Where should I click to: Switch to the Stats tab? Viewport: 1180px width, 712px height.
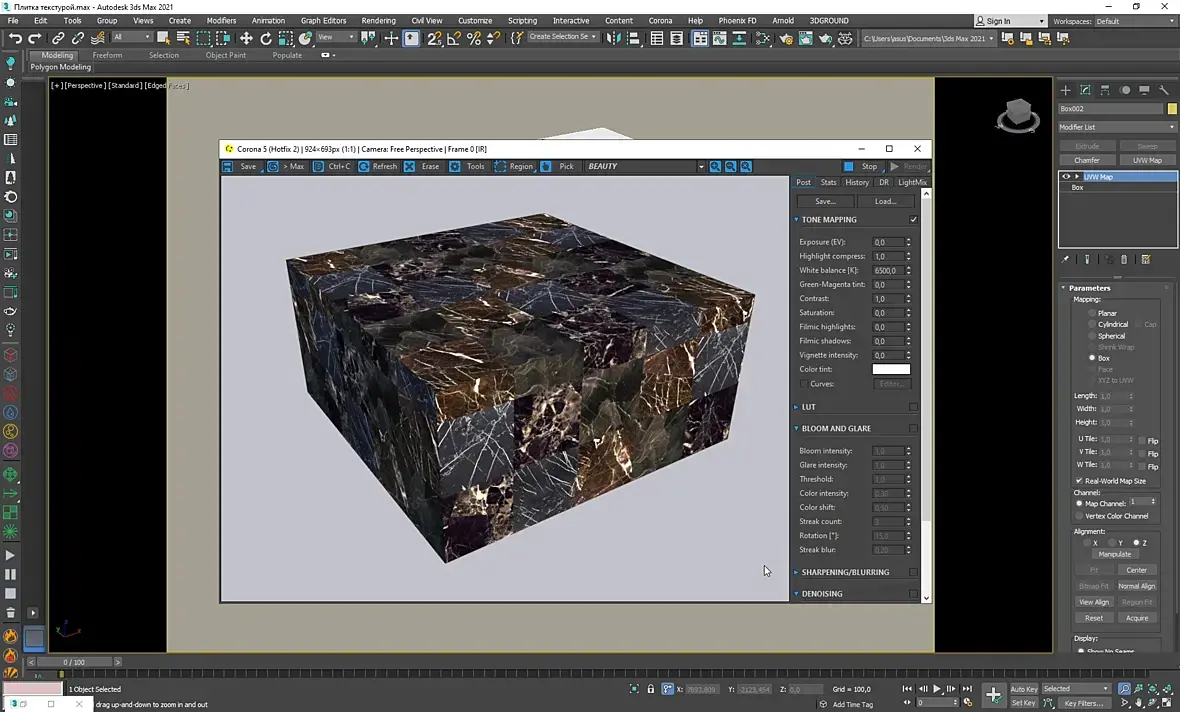[x=828, y=182]
